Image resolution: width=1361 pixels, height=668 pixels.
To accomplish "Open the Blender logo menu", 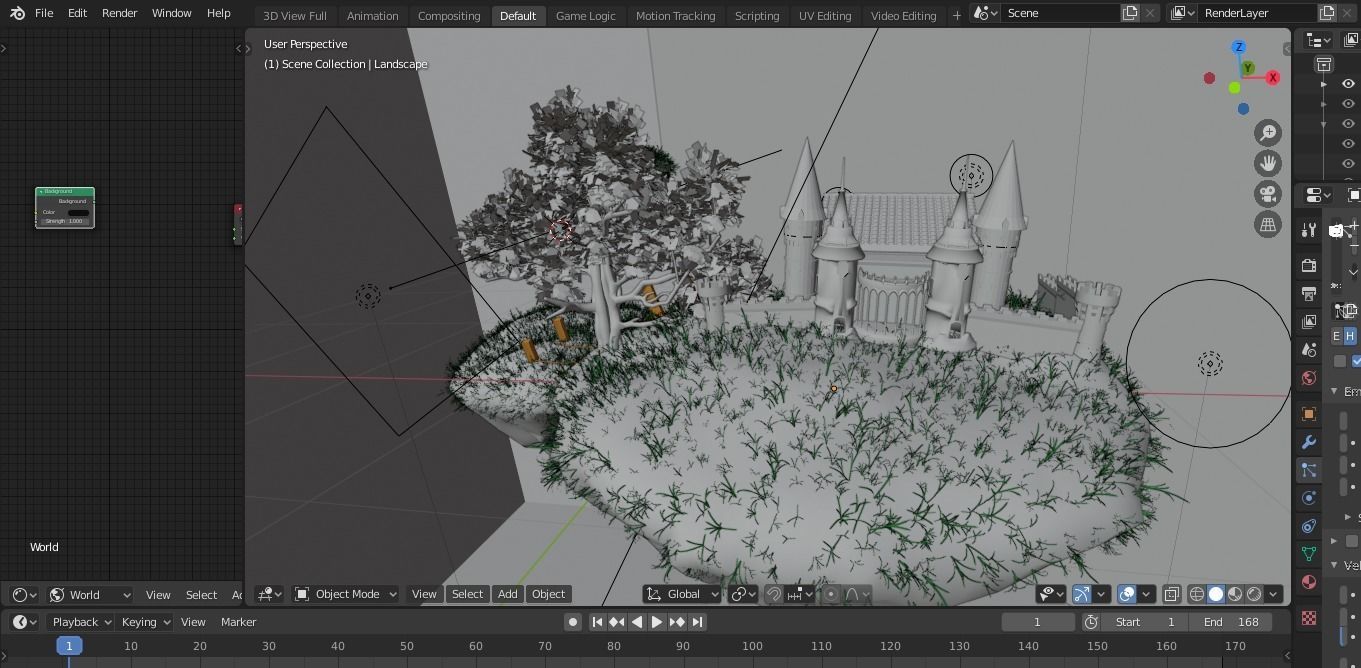I will point(17,13).
